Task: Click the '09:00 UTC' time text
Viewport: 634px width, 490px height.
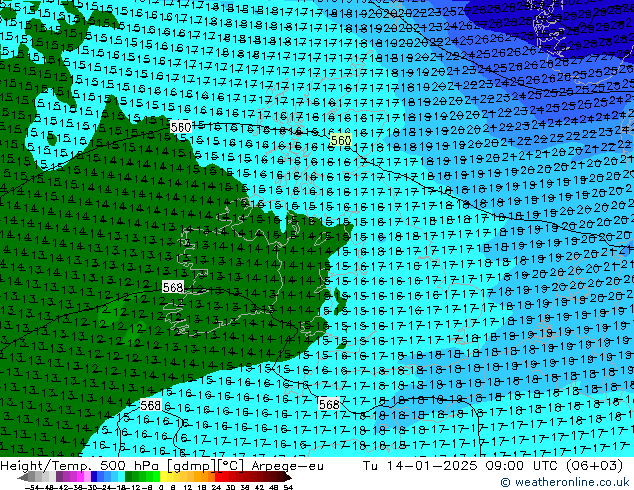Action: (524, 466)
